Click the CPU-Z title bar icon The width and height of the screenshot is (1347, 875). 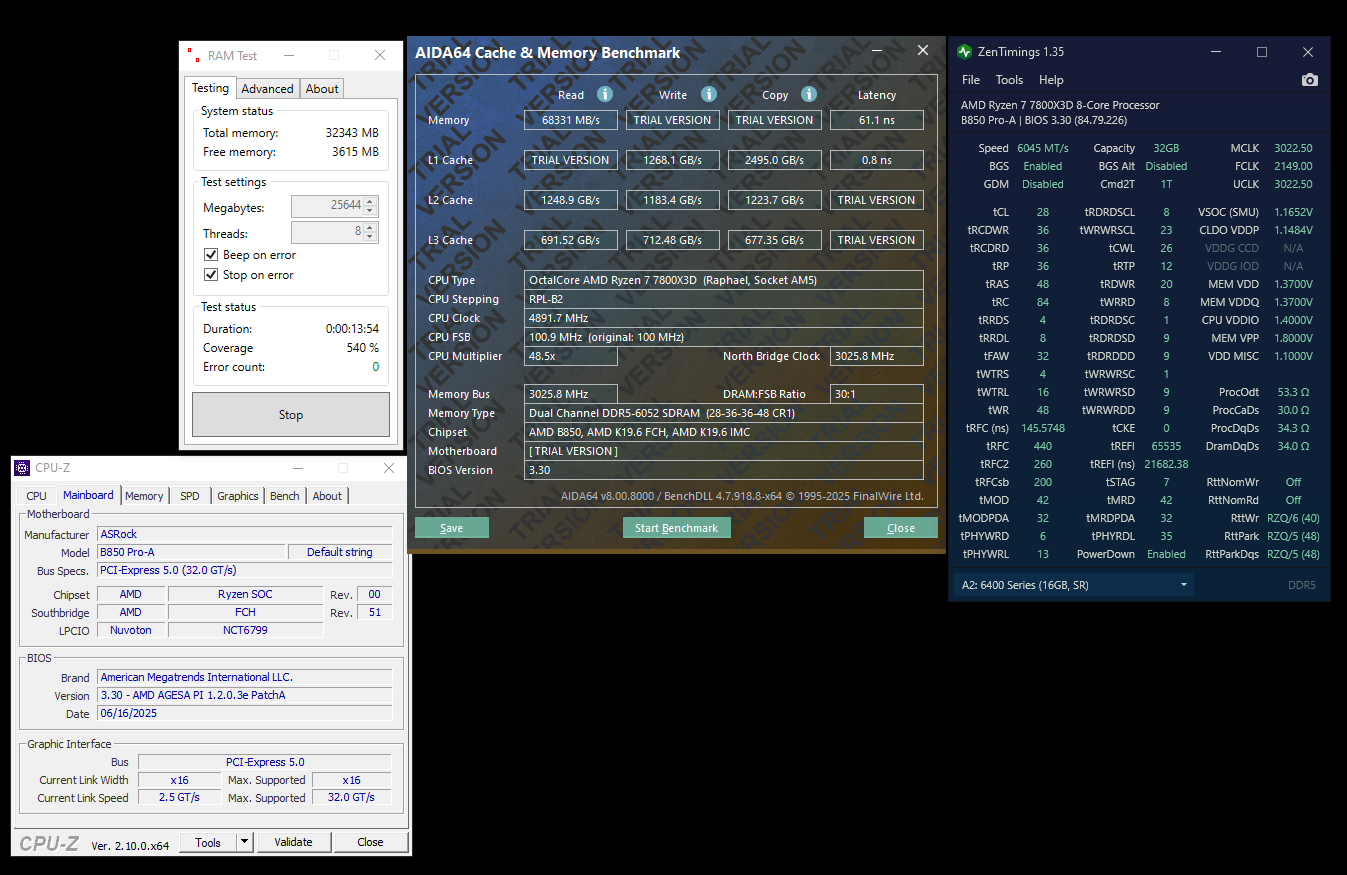[23, 467]
